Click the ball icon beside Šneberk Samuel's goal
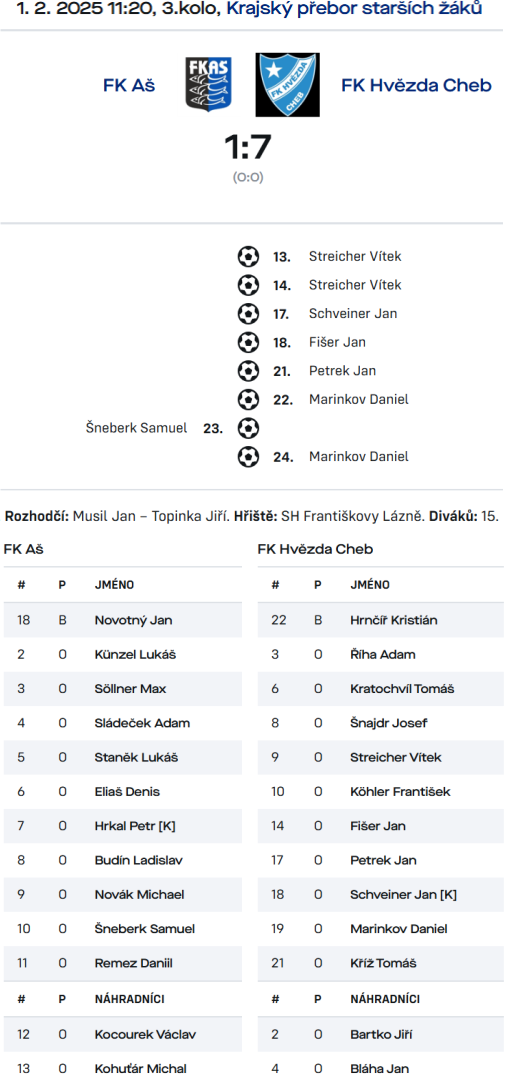This screenshot has height=1084, width=505. pyautogui.click(x=248, y=429)
